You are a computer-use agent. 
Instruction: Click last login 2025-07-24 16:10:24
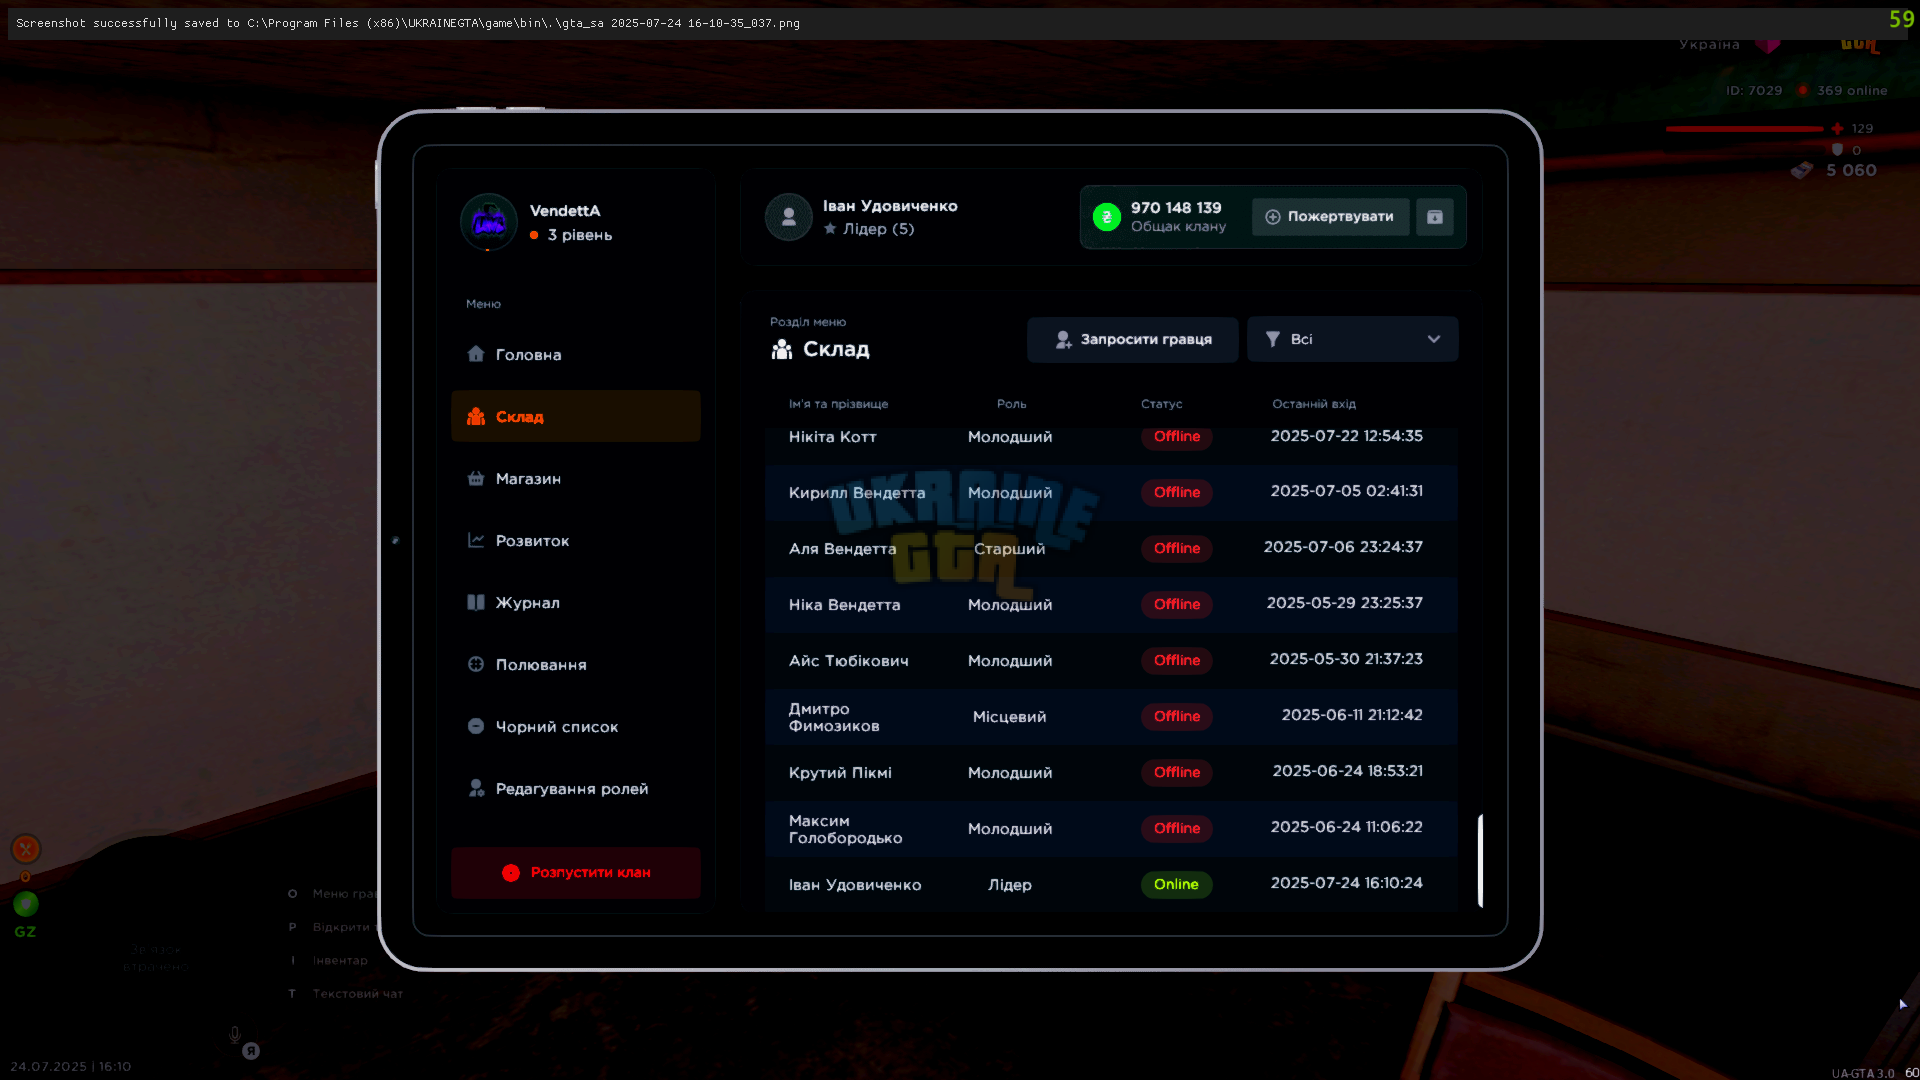pos(1346,883)
